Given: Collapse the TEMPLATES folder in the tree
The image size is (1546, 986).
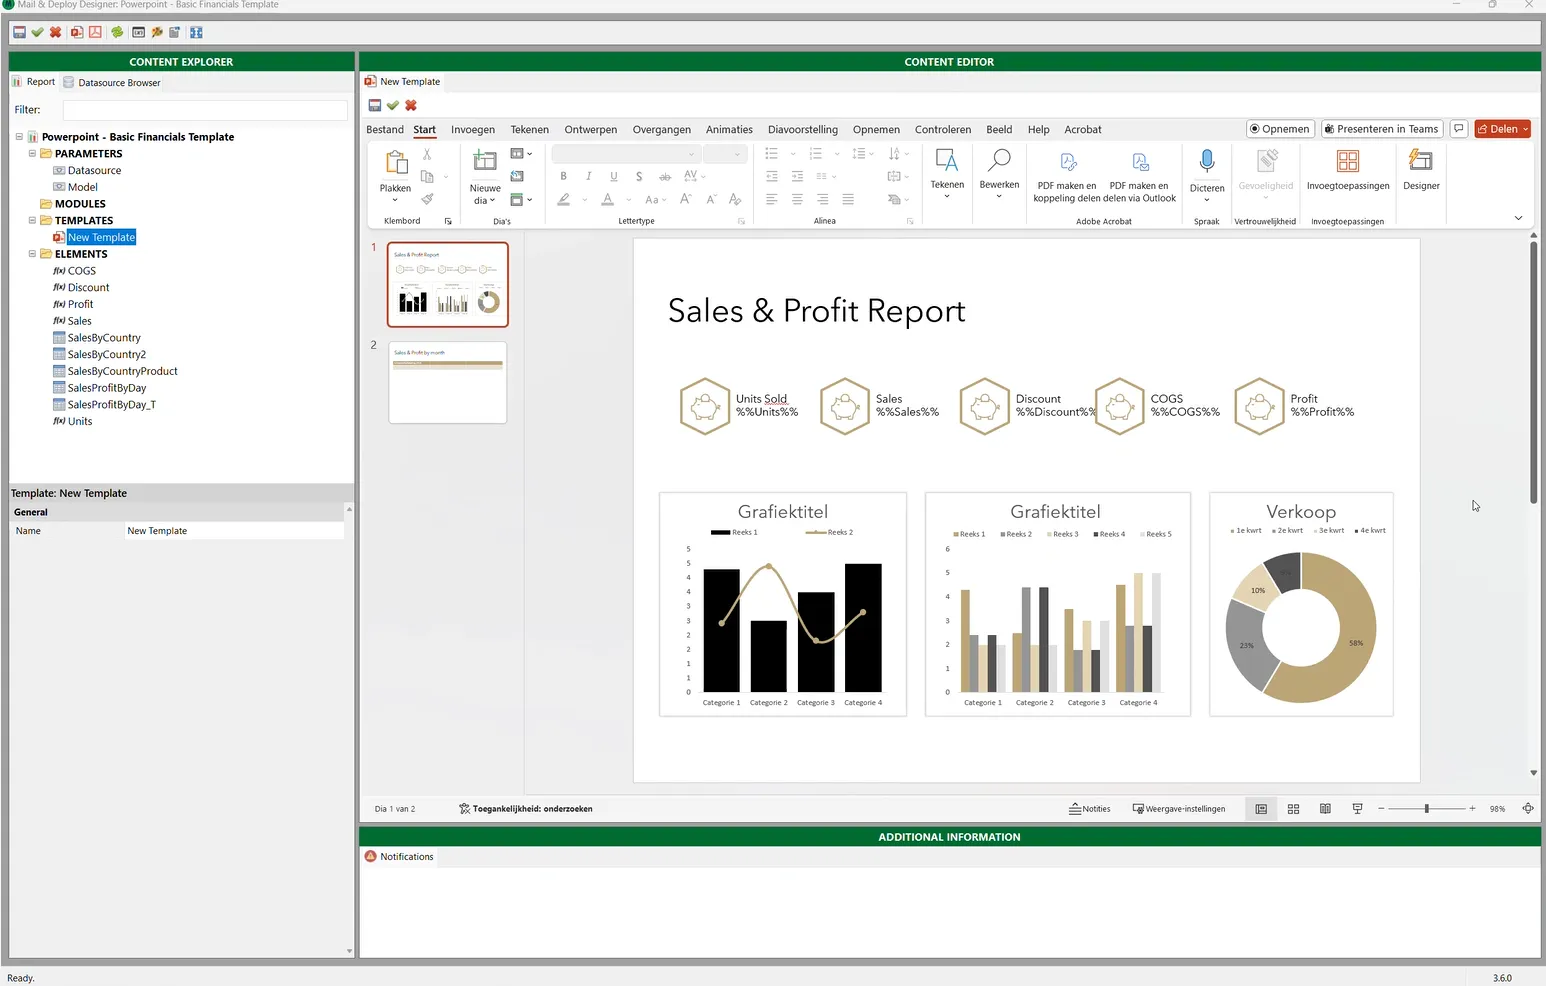Looking at the screenshot, I should point(32,221).
